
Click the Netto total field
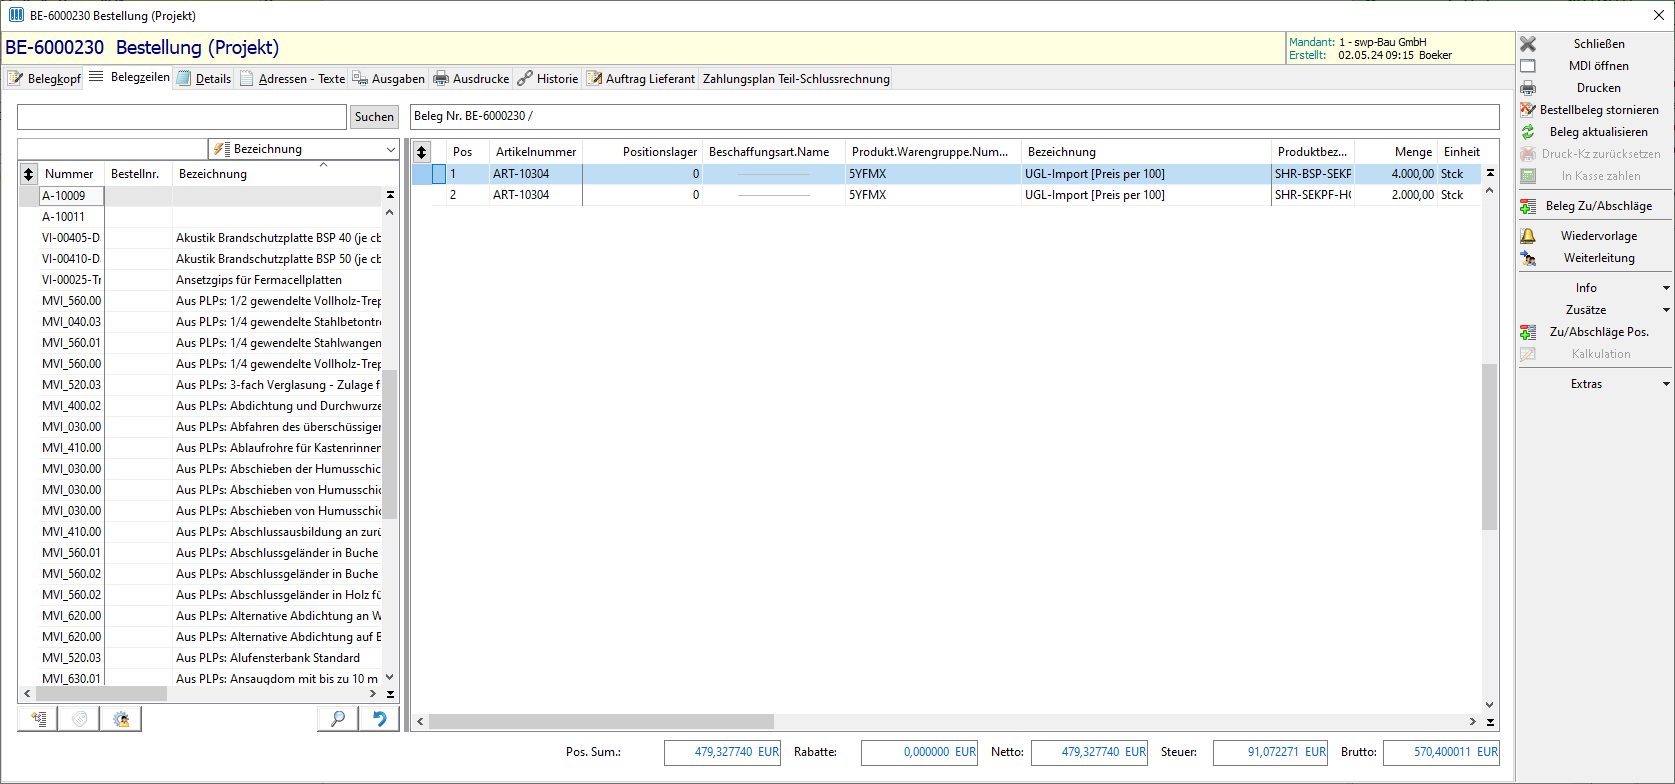(x=1089, y=752)
